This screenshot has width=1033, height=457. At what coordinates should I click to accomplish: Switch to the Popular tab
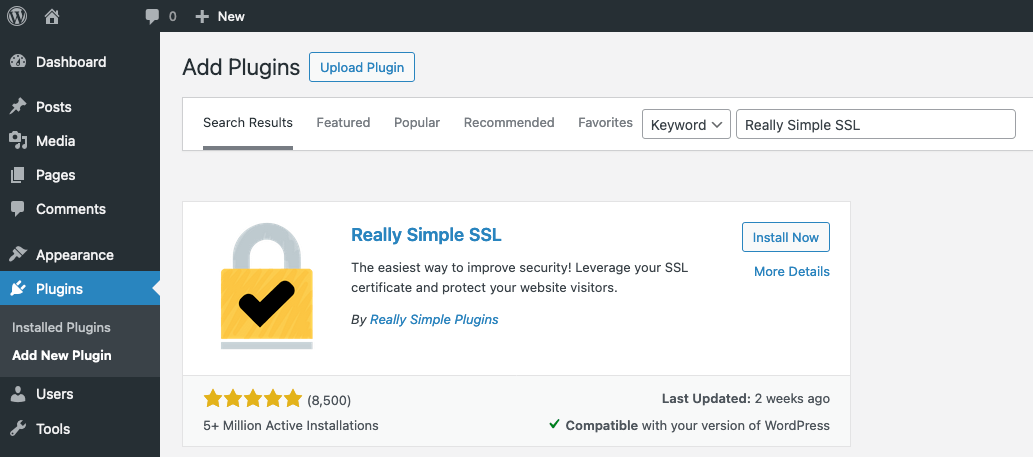click(417, 123)
